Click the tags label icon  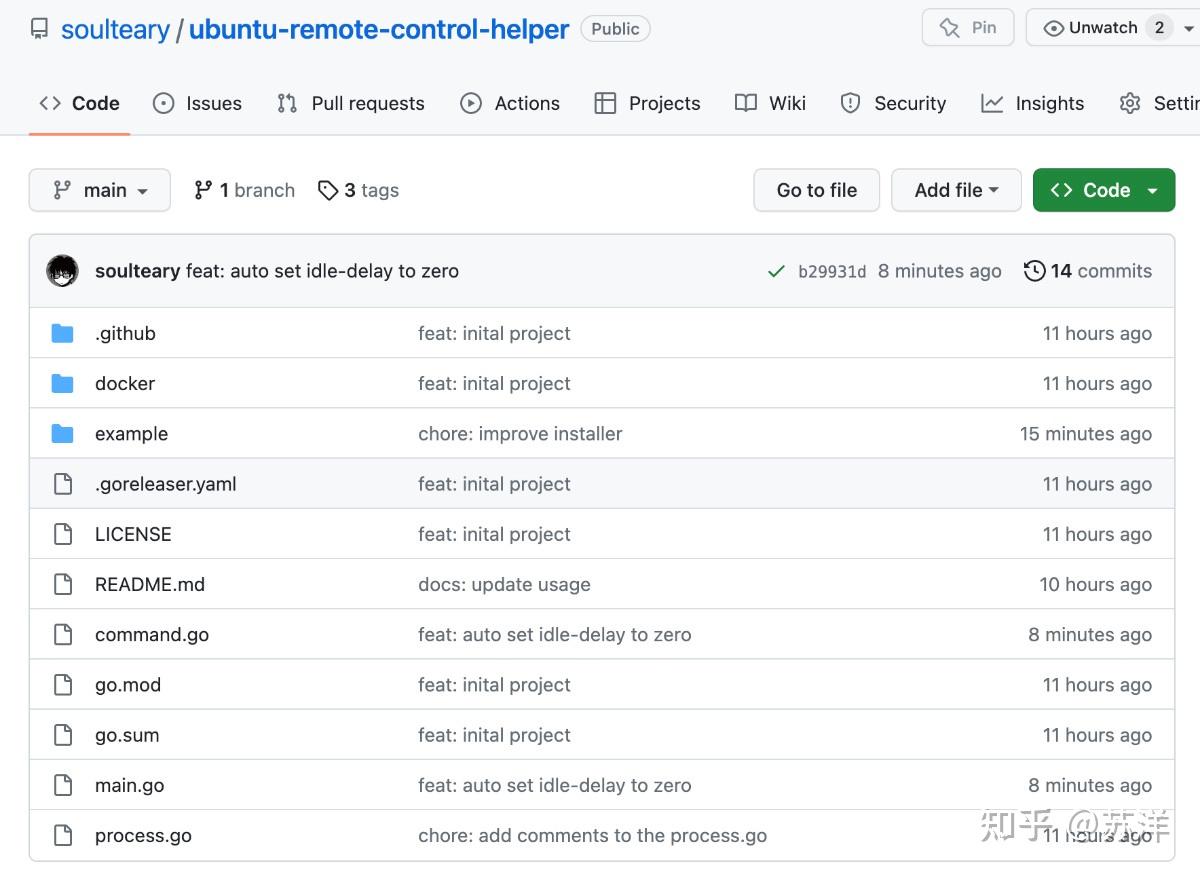[328, 190]
